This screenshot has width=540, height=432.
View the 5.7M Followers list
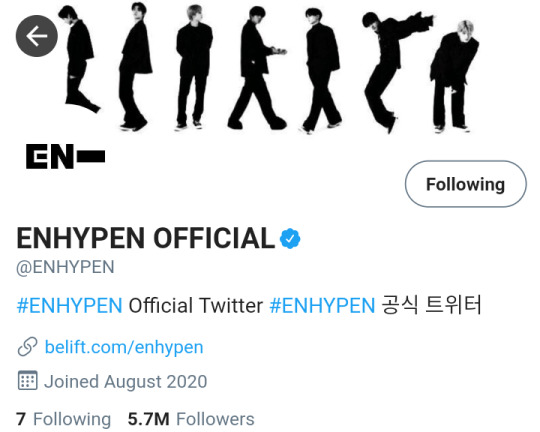191,419
